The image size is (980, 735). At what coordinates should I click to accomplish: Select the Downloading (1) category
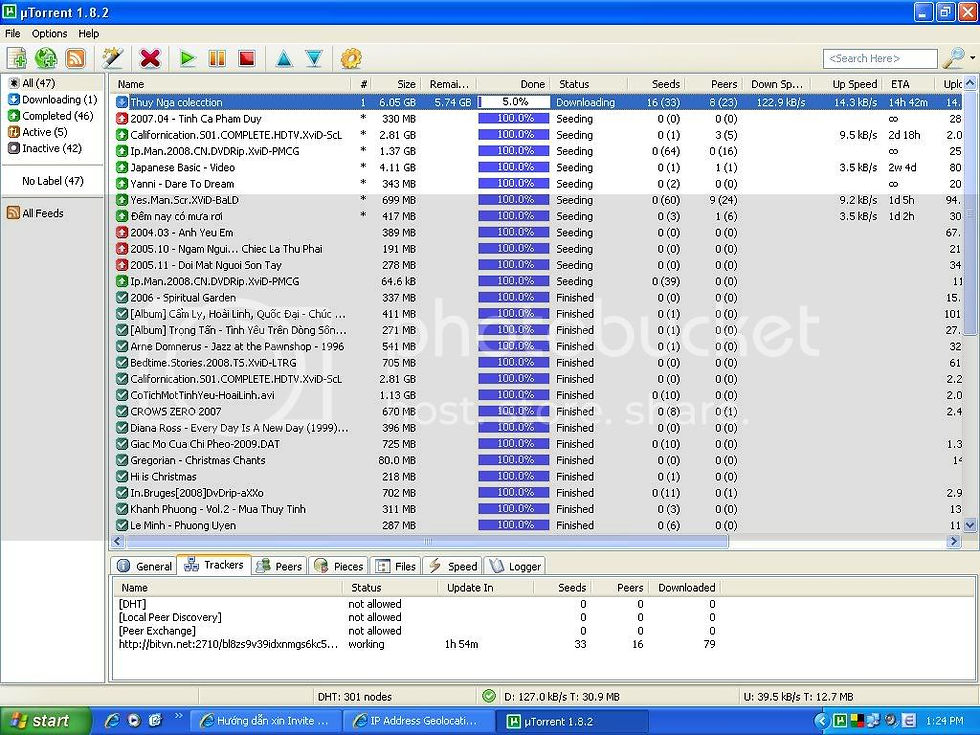coord(52,99)
